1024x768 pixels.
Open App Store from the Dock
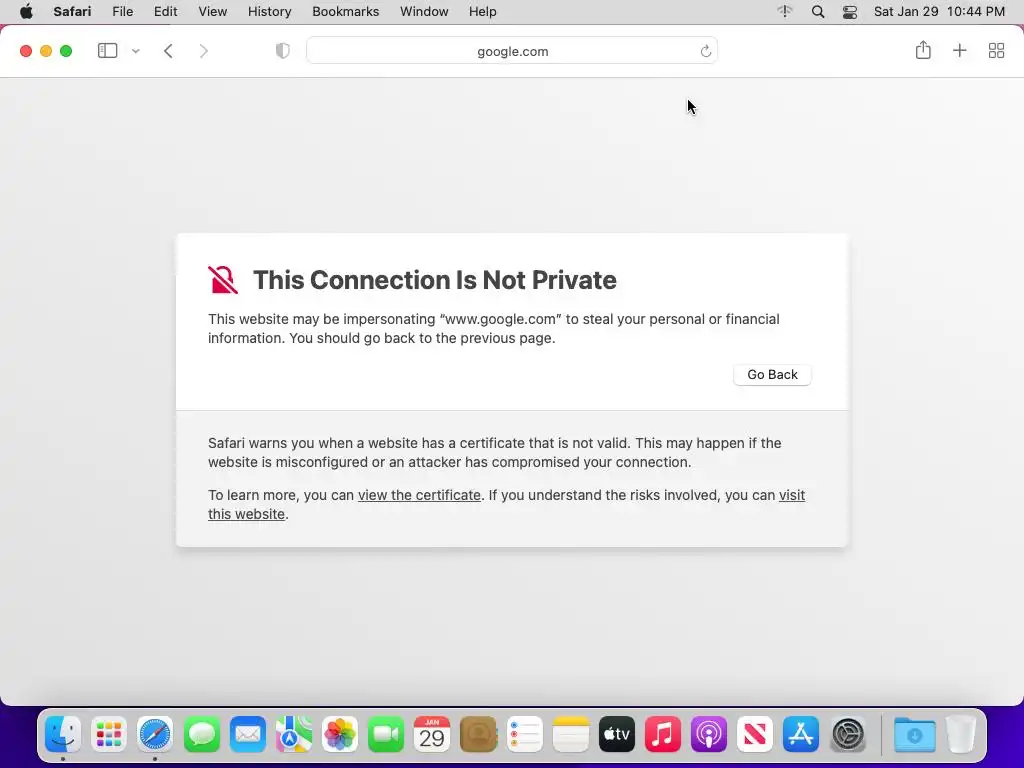(801, 734)
